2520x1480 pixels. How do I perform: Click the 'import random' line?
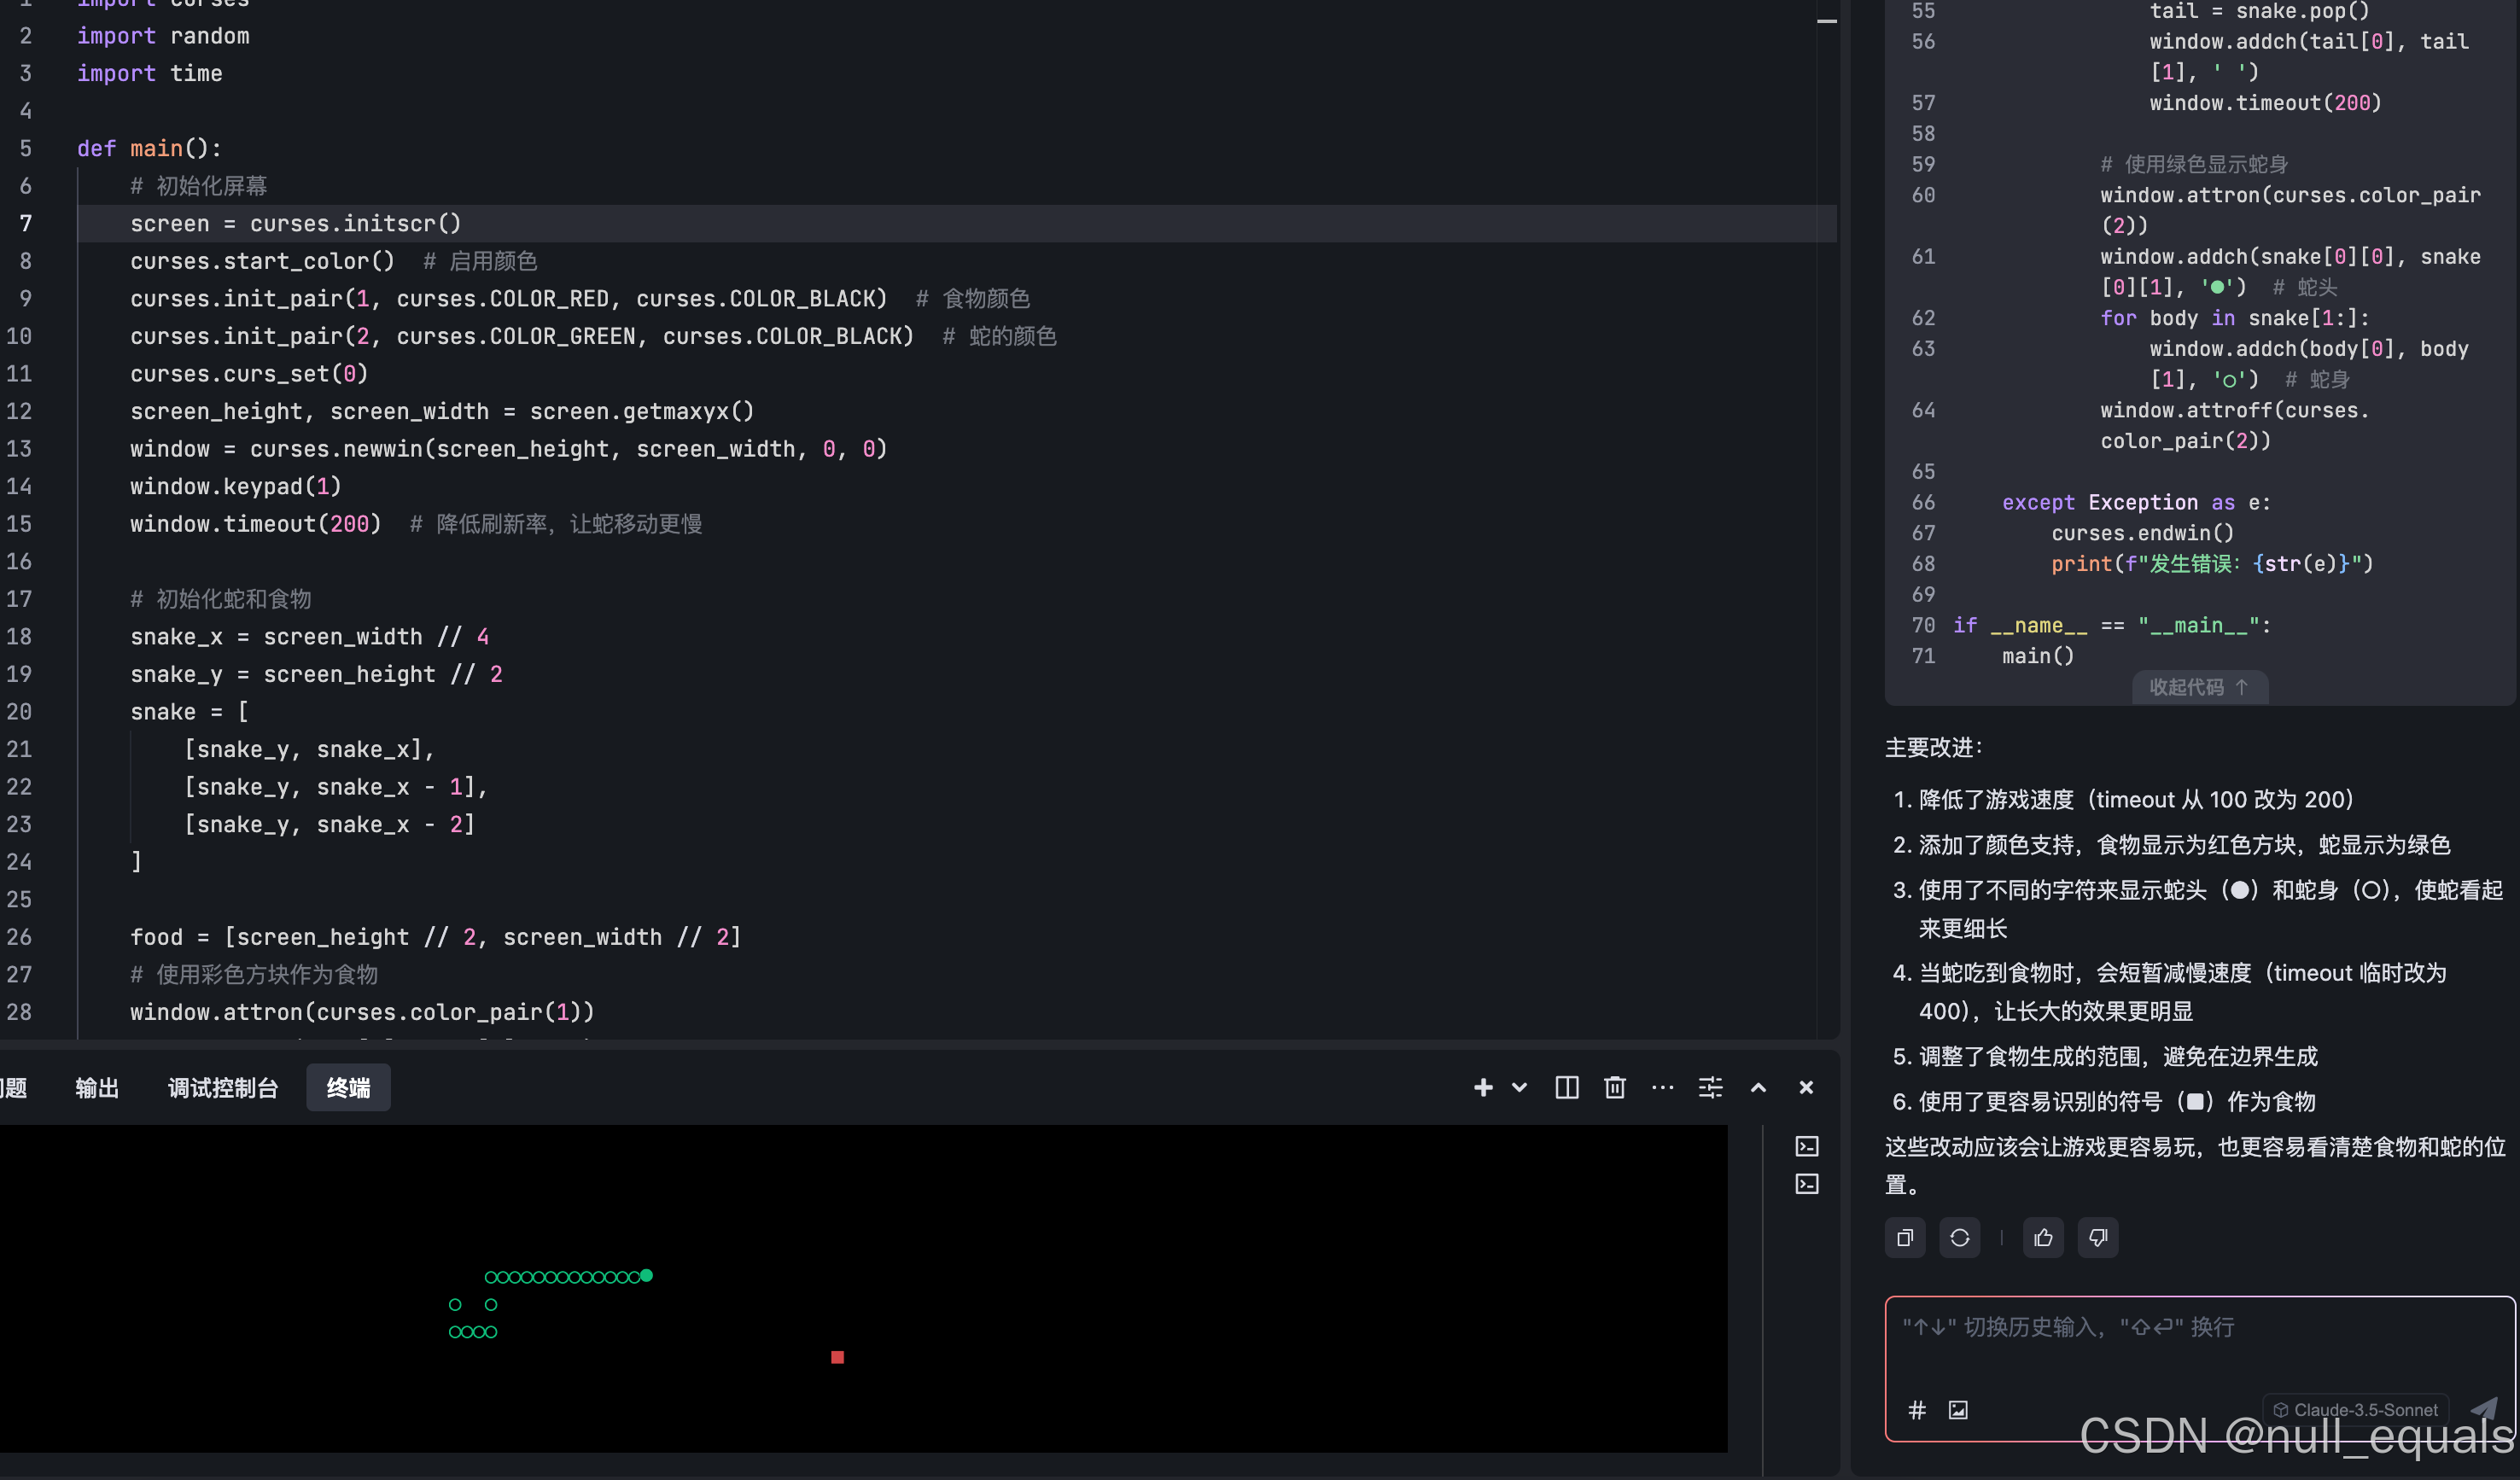coord(163,36)
